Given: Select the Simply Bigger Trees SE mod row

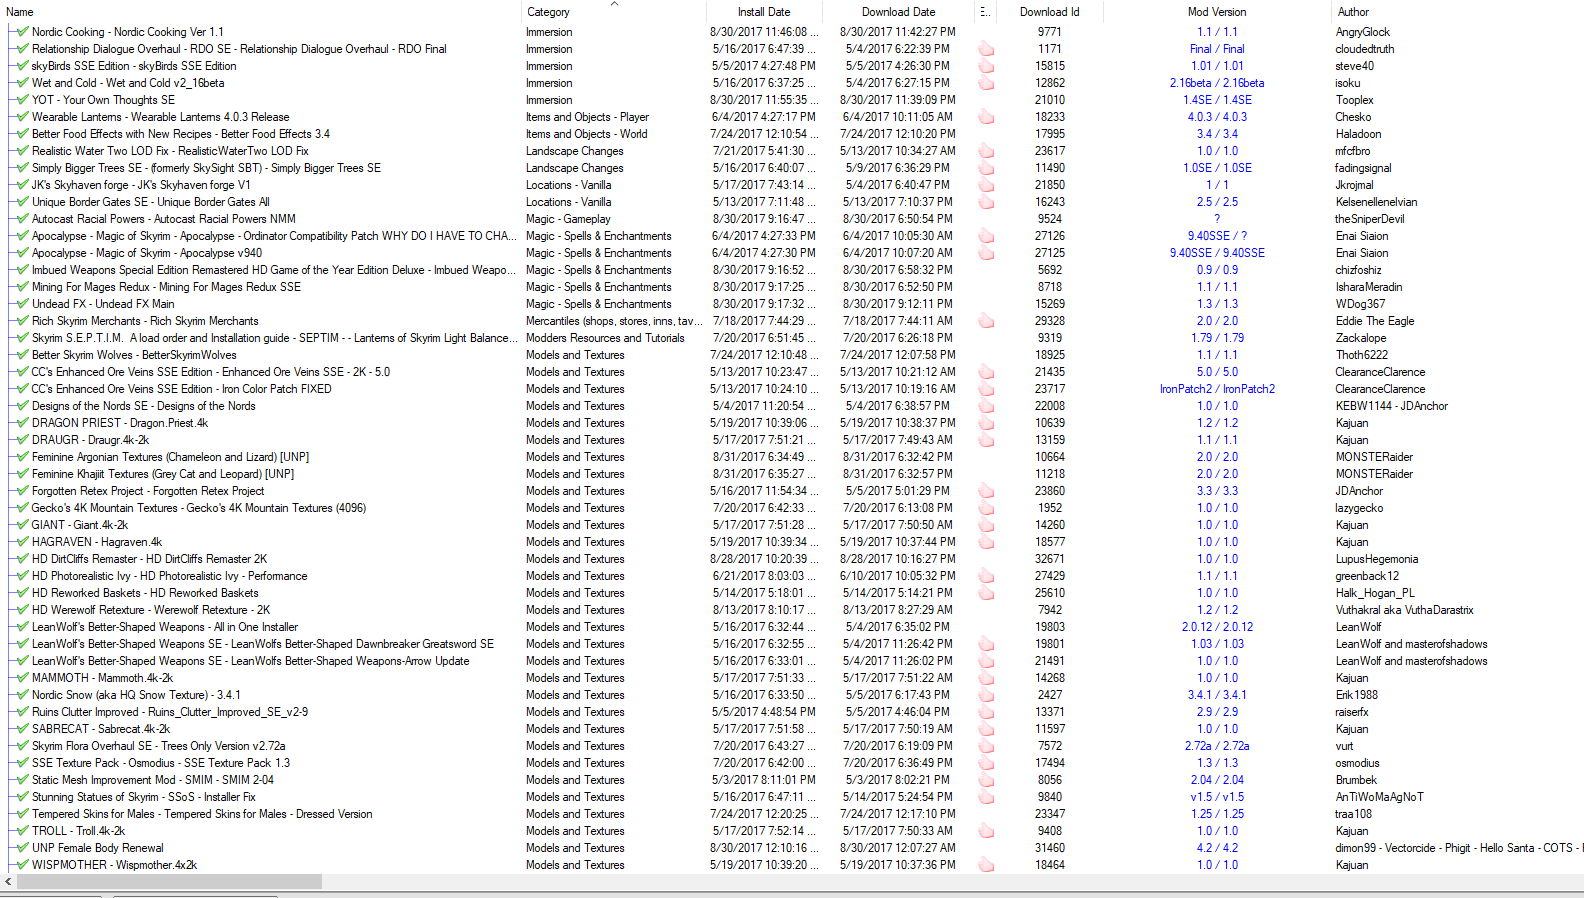Looking at the screenshot, I should [x=792, y=168].
